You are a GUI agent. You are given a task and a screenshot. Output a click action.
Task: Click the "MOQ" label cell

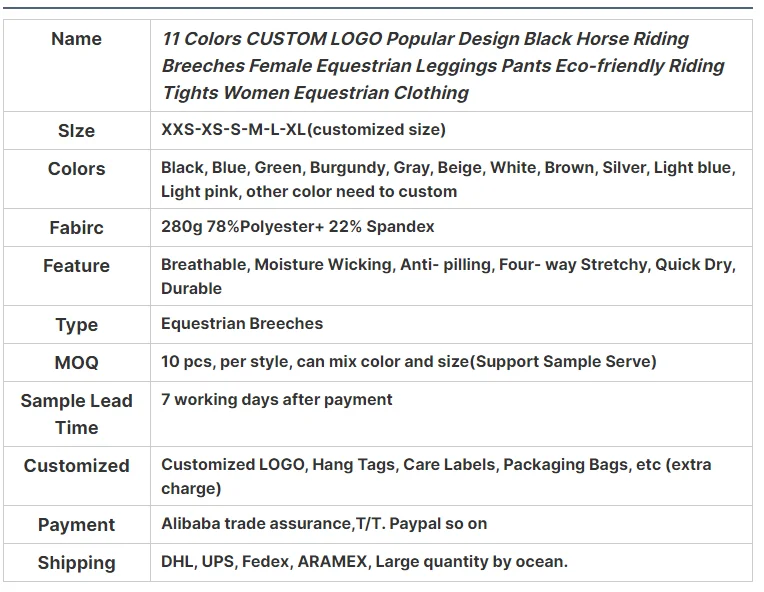coord(77,362)
